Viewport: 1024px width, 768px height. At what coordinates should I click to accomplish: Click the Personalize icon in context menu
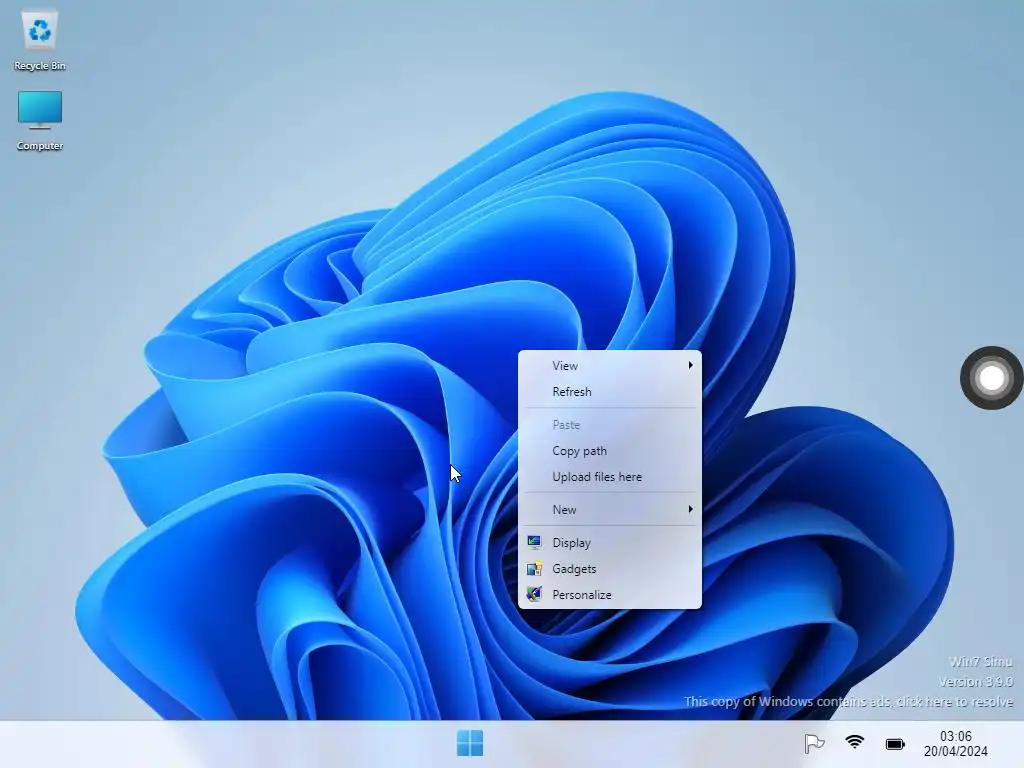[534, 594]
